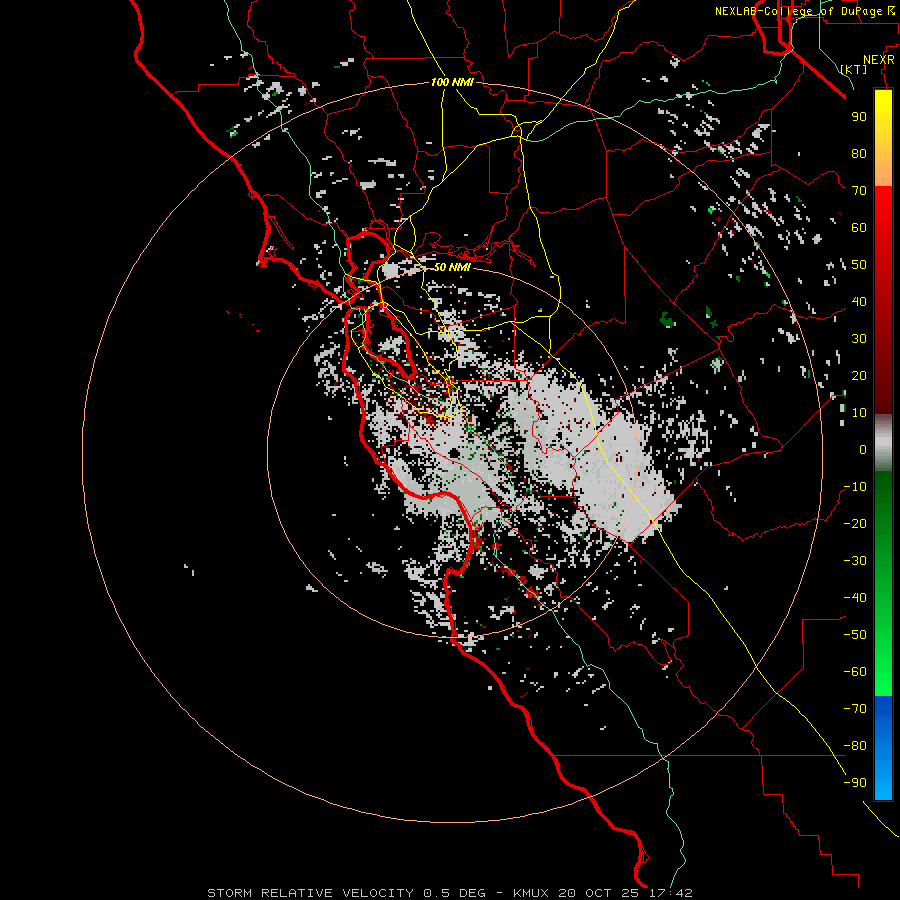
Task: Click the -60 value on velocity scale
Action: tap(855, 672)
